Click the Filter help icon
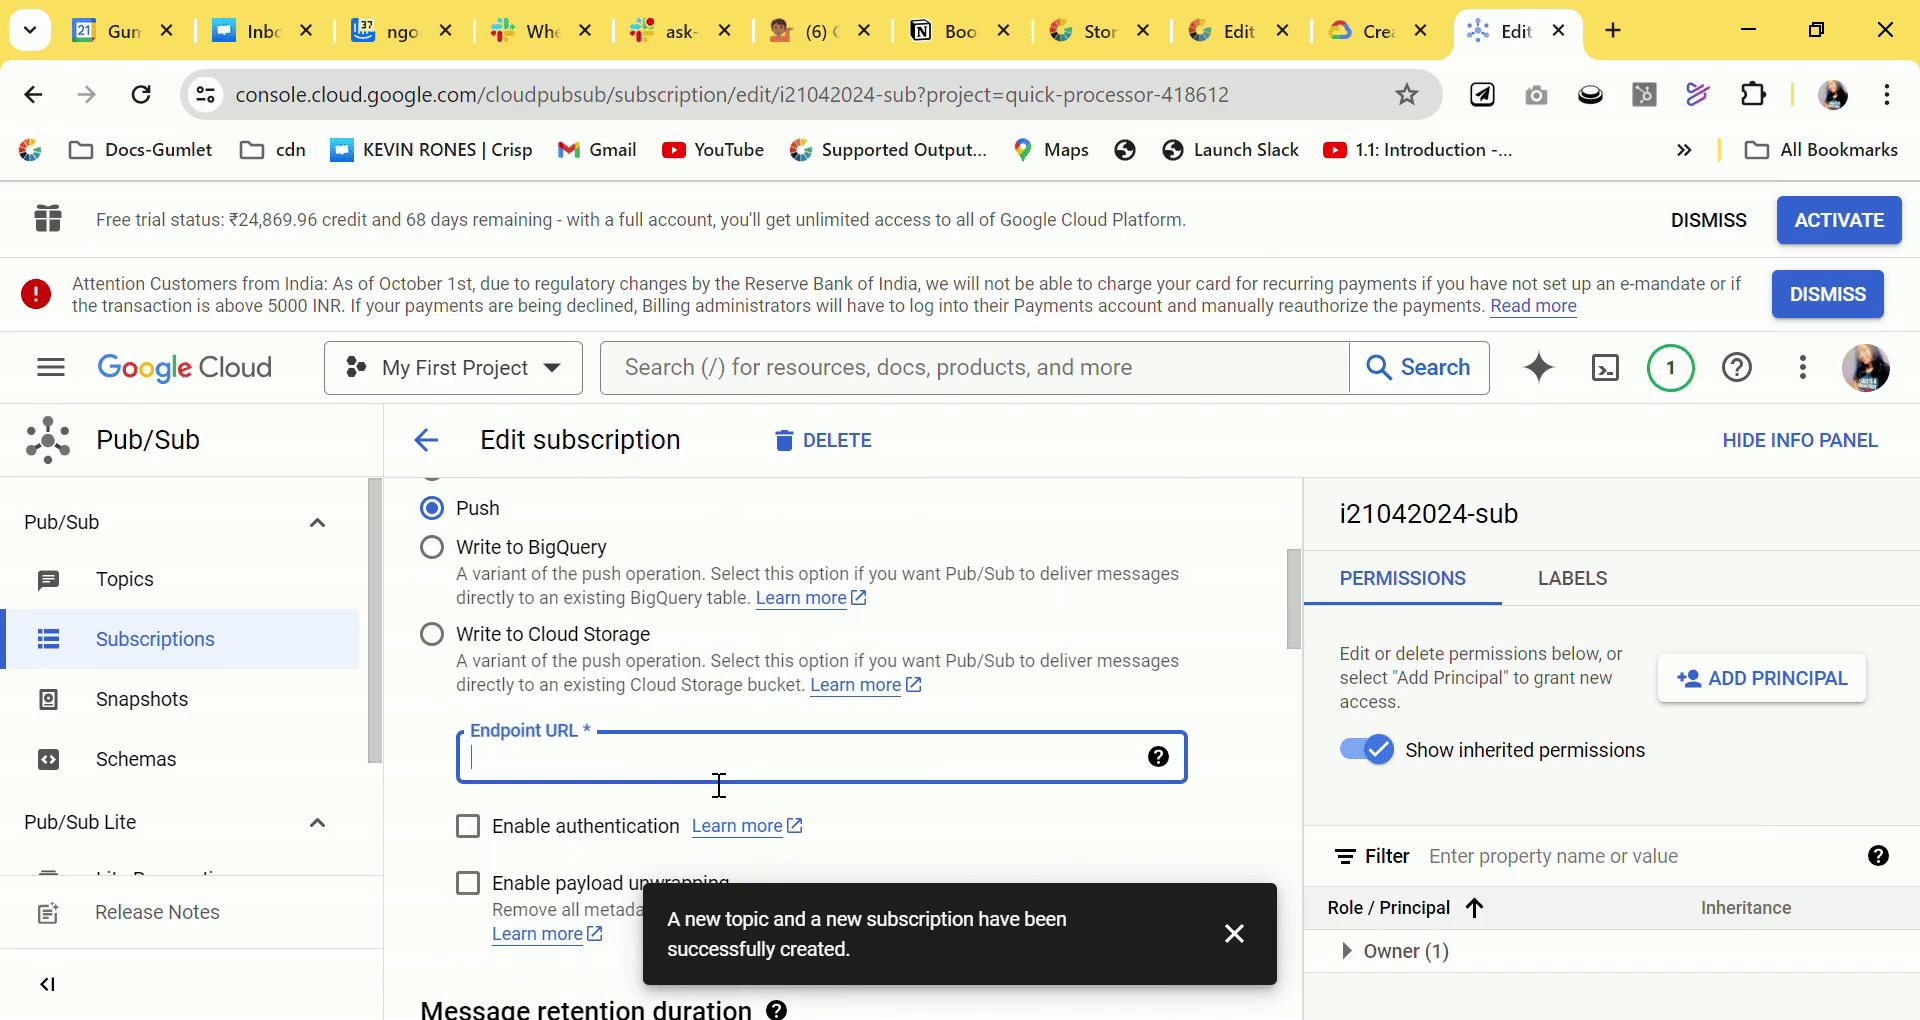The width and height of the screenshot is (1920, 1020). coord(1878,856)
